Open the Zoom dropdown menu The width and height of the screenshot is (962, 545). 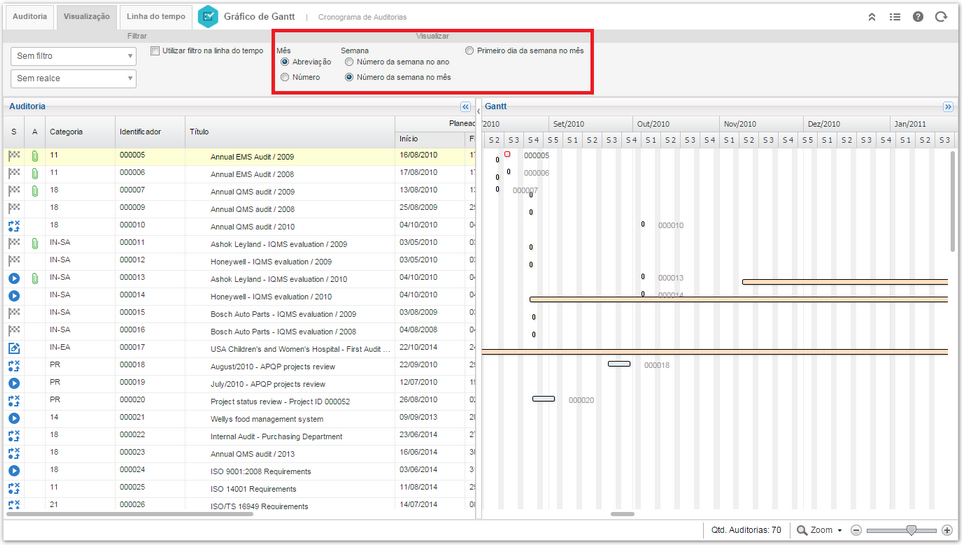coord(820,530)
